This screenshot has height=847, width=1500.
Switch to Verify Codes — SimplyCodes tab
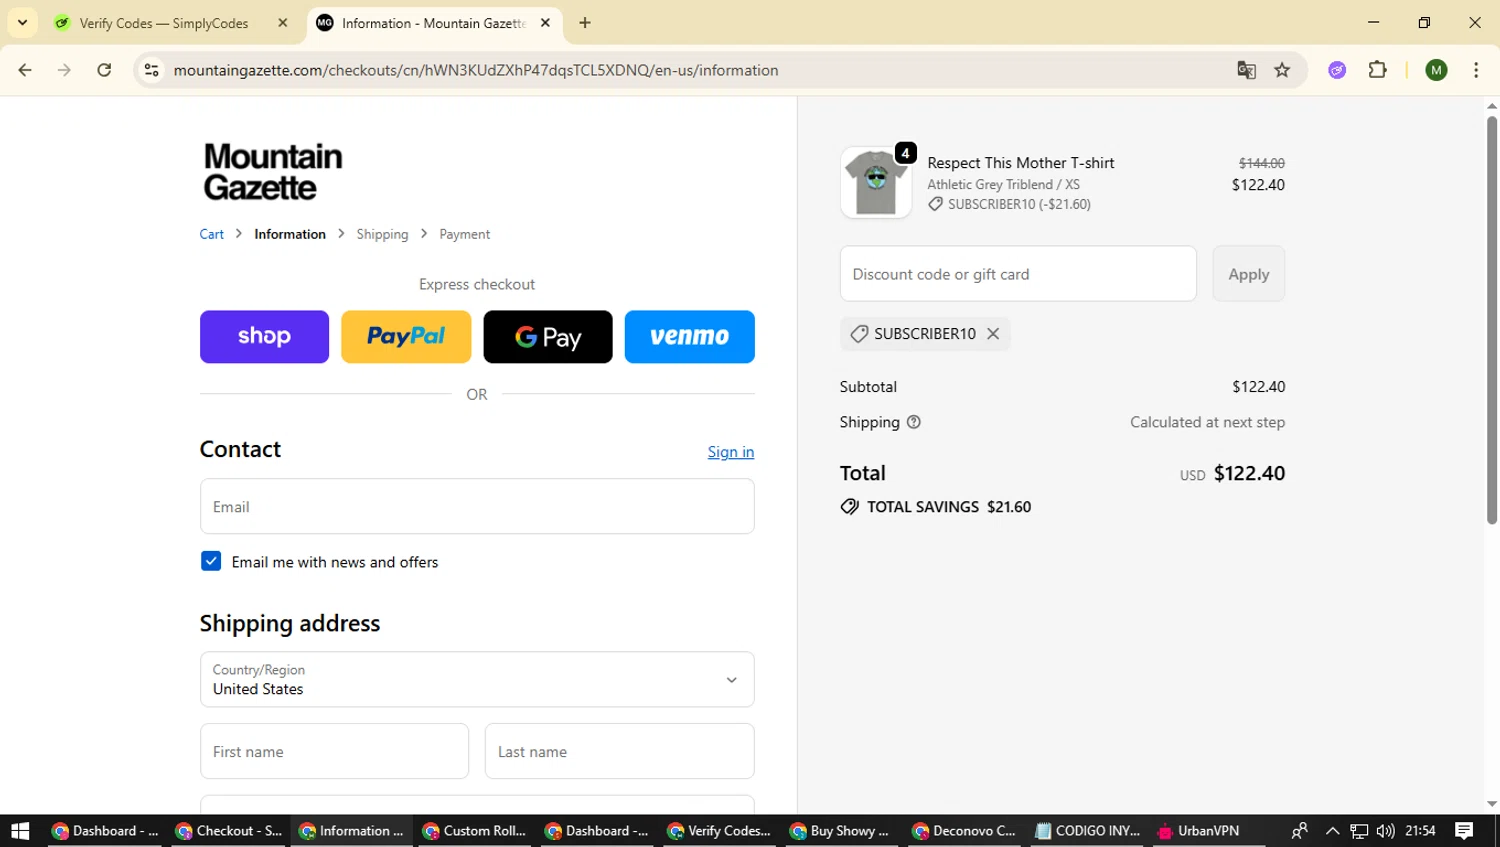pyautogui.click(x=164, y=23)
